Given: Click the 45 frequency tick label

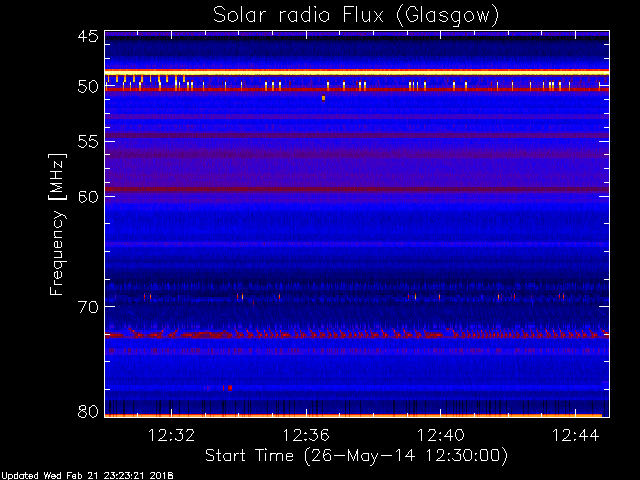Looking at the screenshot, I should [88, 37].
